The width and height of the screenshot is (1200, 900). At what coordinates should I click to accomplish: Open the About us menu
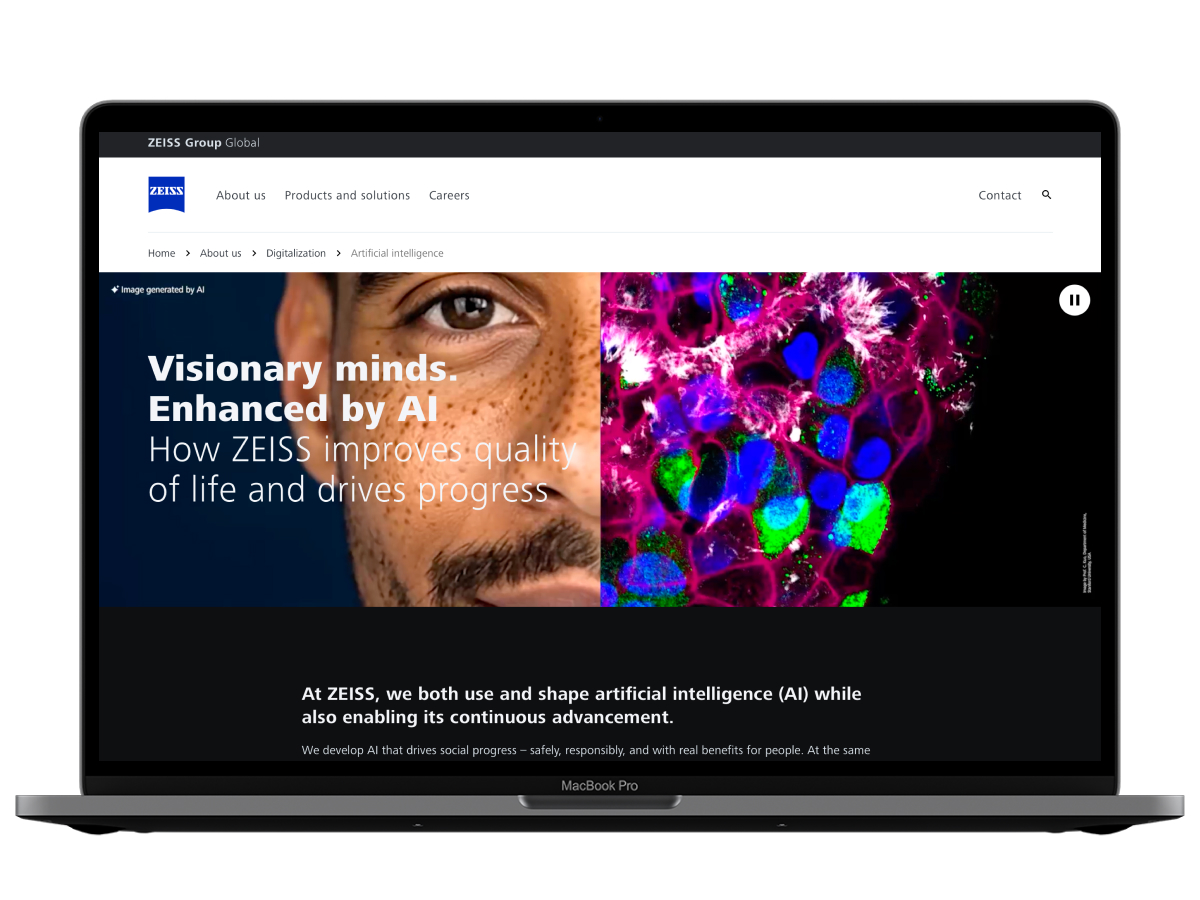(x=241, y=196)
